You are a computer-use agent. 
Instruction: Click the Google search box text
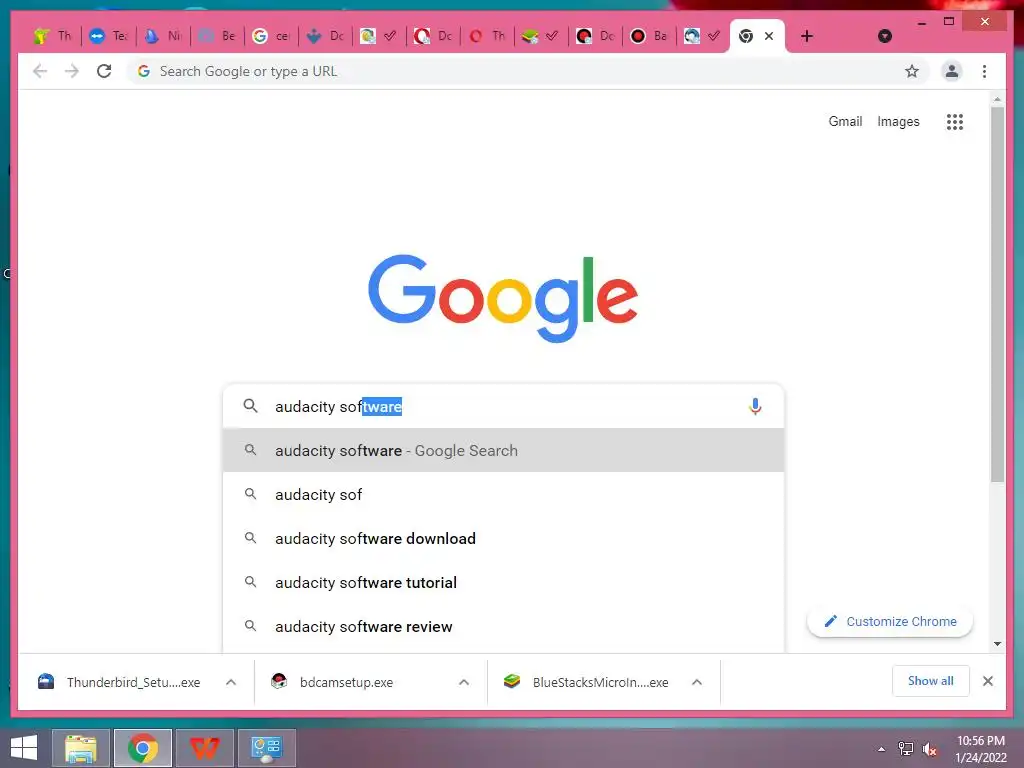338,407
